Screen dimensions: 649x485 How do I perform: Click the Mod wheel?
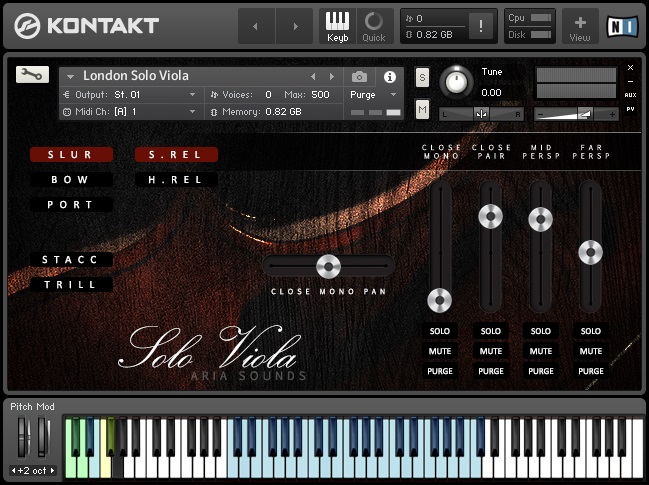point(43,437)
